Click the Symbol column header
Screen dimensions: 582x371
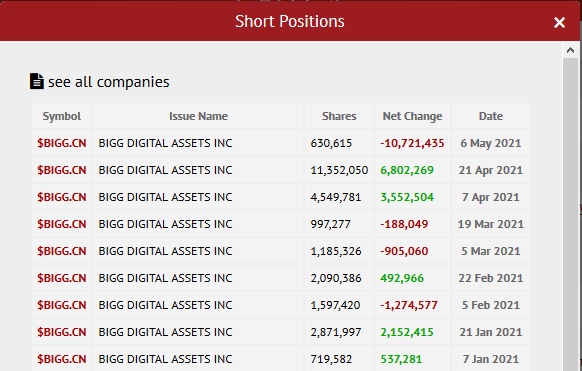coord(62,116)
